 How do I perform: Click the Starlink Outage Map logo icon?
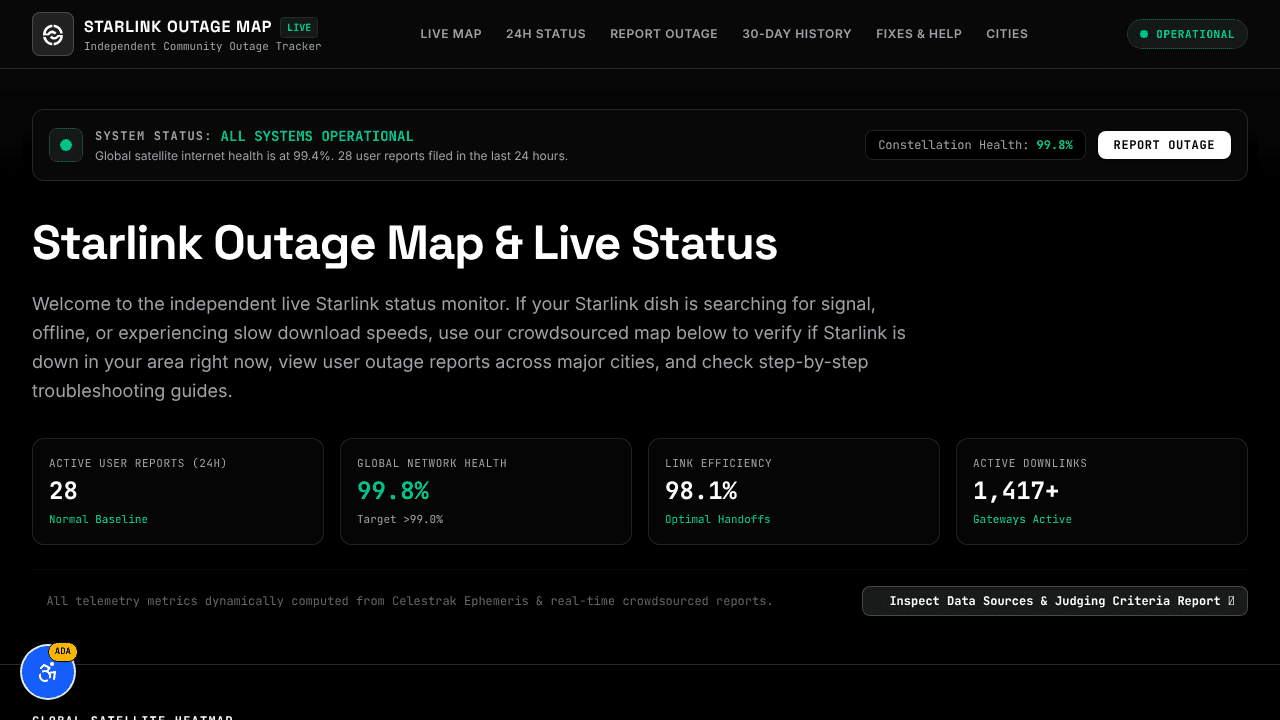pyautogui.click(x=53, y=34)
